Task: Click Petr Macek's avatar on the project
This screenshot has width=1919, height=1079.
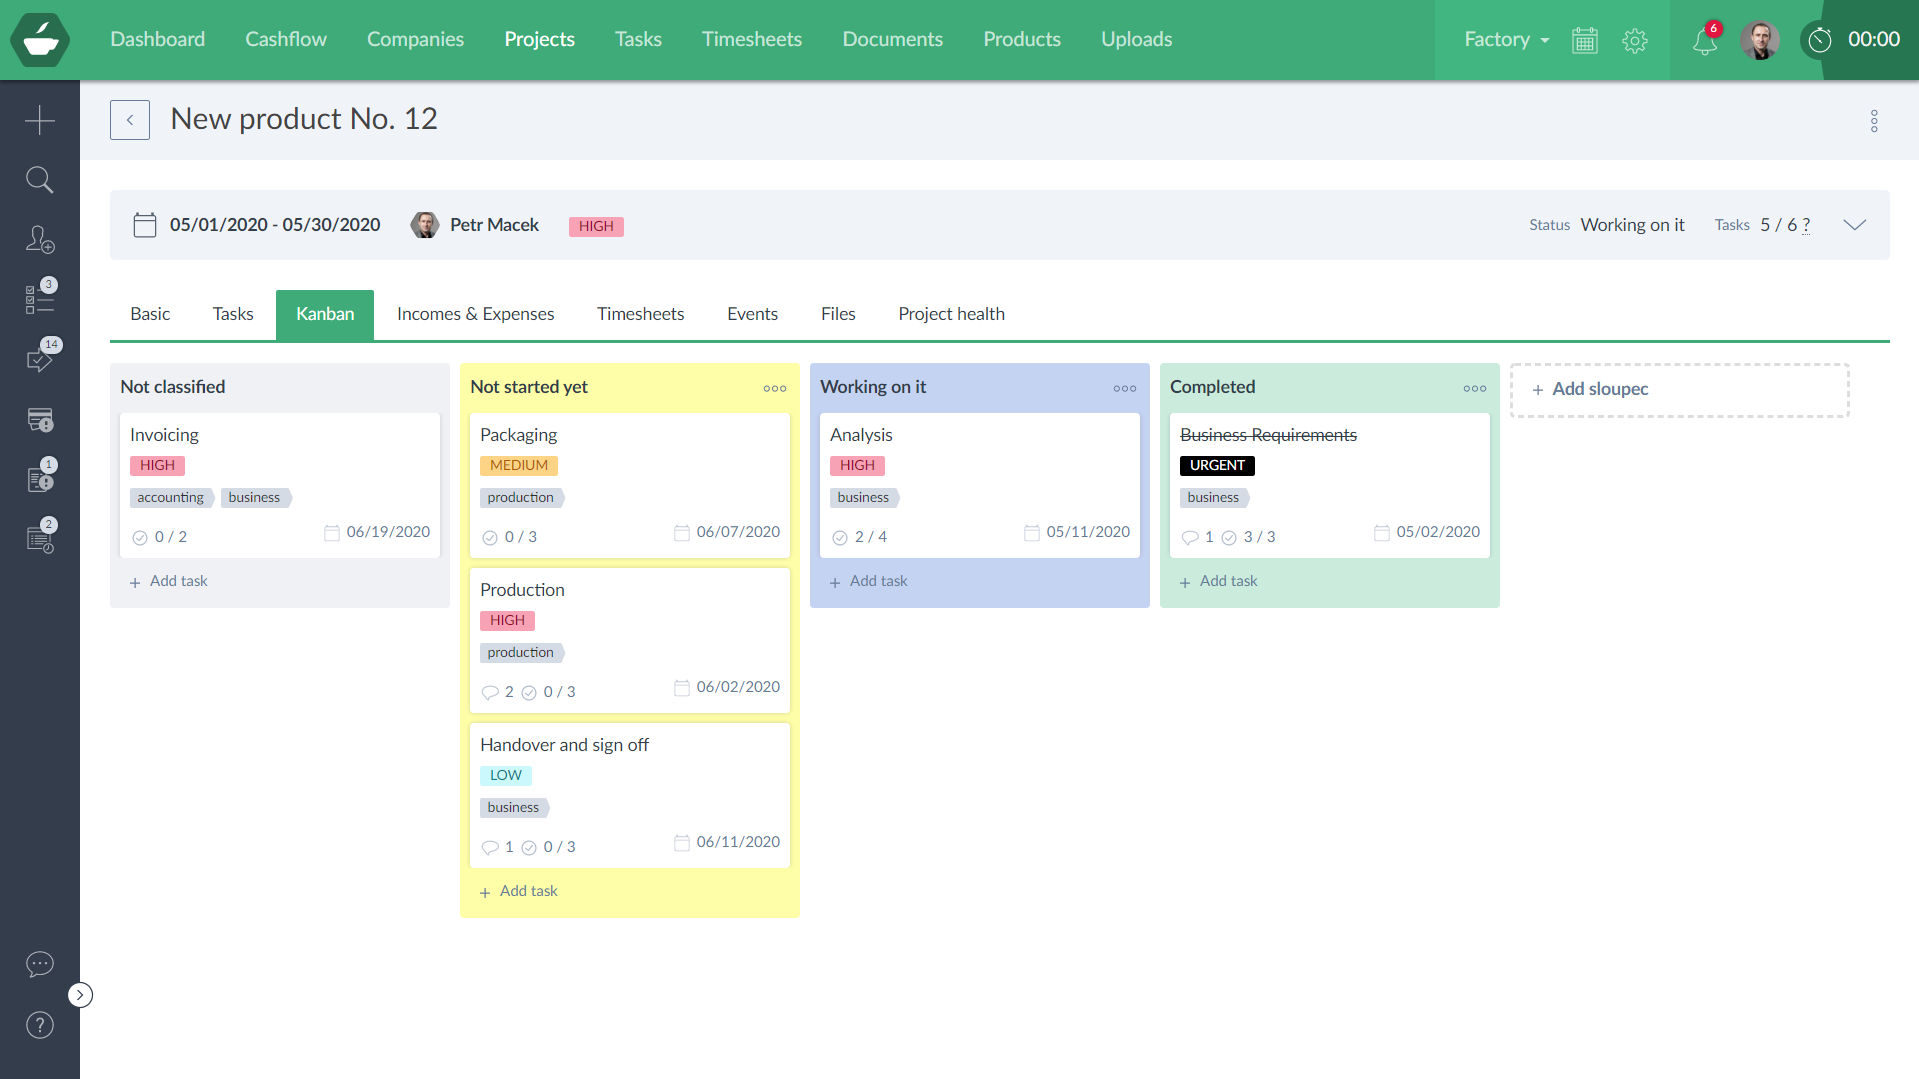Action: click(424, 225)
